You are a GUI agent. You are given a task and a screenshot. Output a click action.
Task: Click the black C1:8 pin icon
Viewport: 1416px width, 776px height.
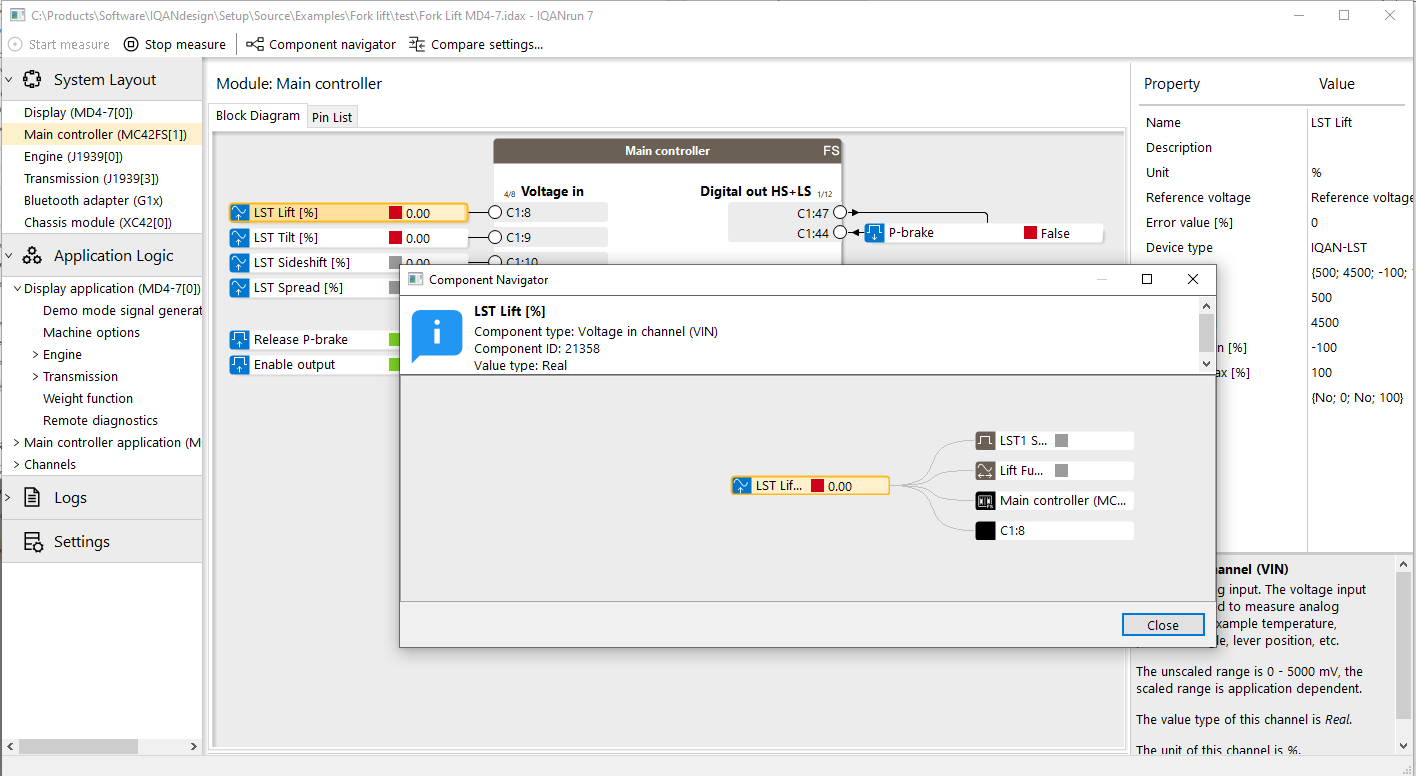[985, 531]
